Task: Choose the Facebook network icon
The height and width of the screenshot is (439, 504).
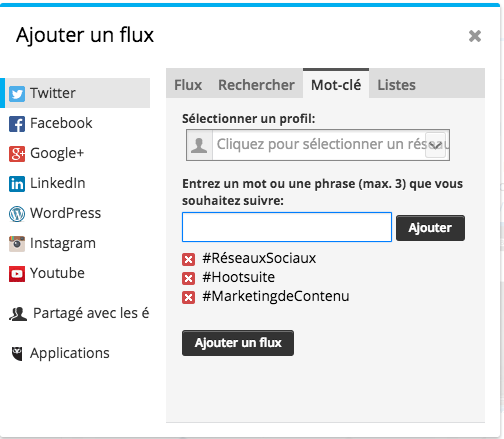Action: point(17,124)
